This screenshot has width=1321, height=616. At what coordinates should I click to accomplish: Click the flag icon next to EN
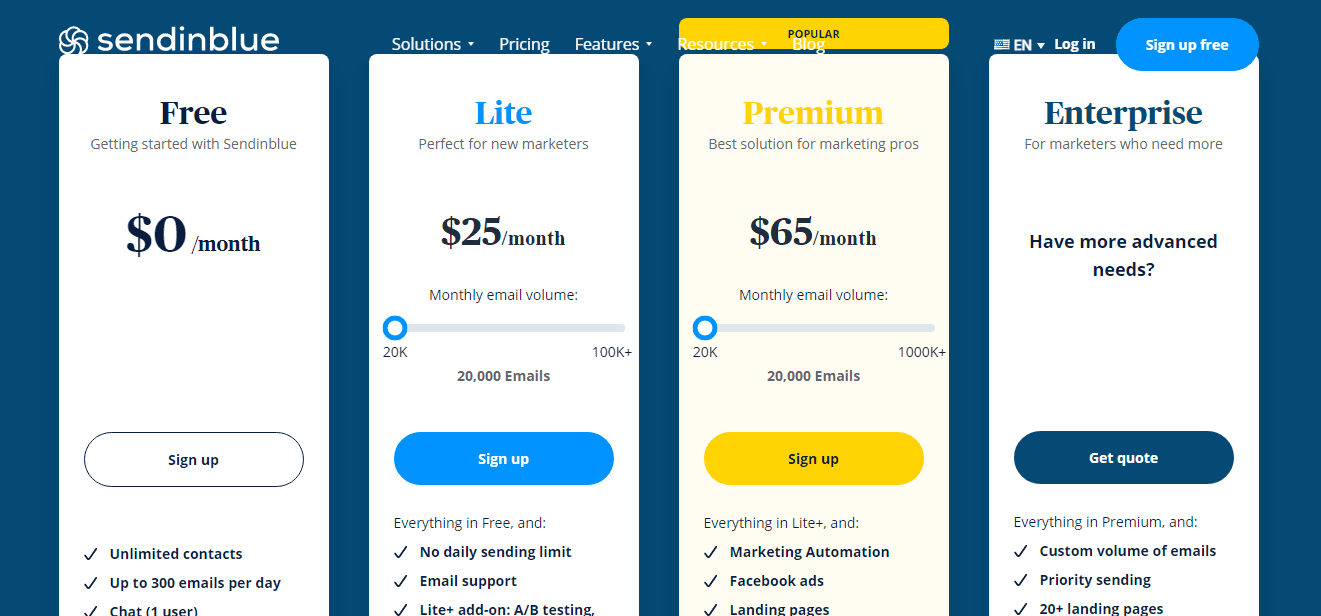[x=1002, y=45]
